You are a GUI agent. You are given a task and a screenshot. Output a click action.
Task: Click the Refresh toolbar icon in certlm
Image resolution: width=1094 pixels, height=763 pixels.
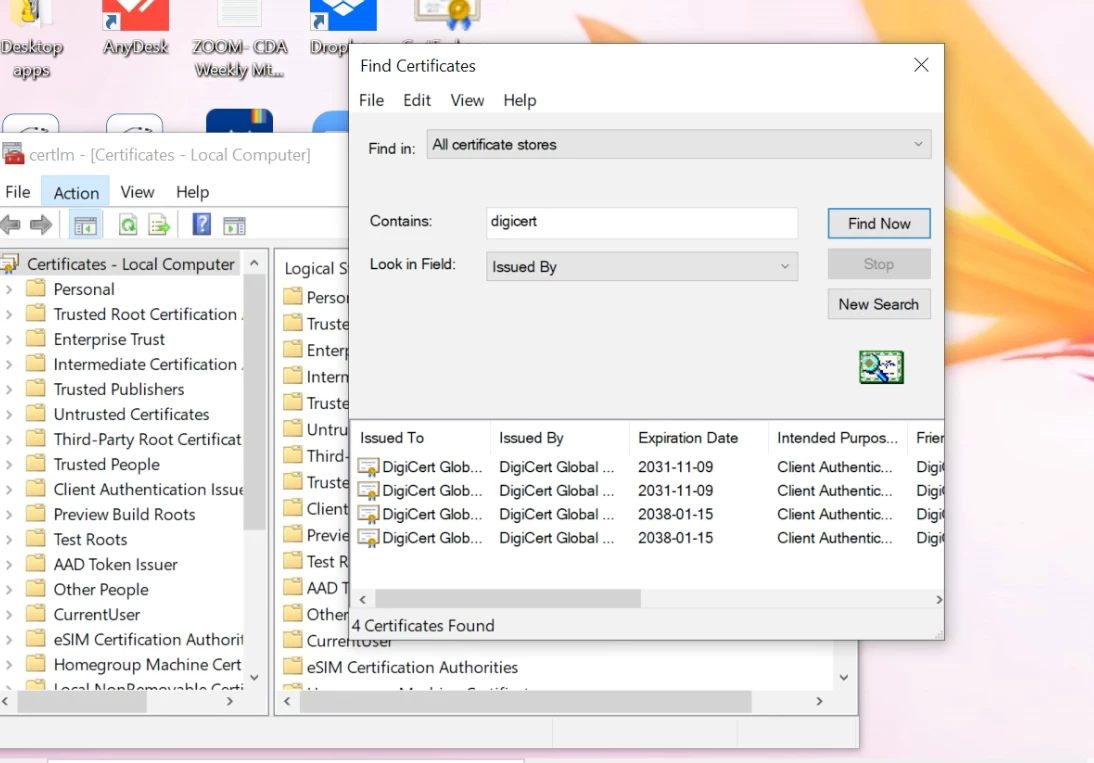[x=128, y=225]
